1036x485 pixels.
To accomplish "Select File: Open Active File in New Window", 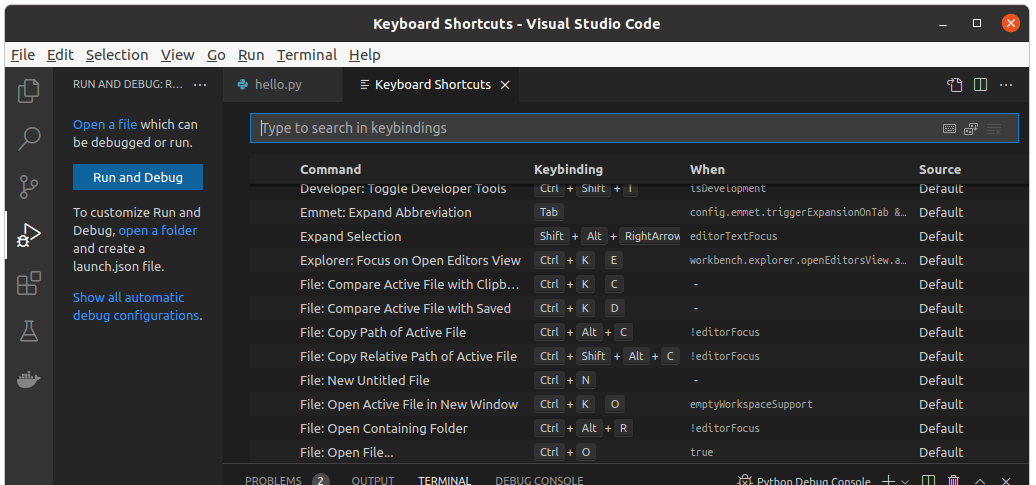I will click(634, 404).
